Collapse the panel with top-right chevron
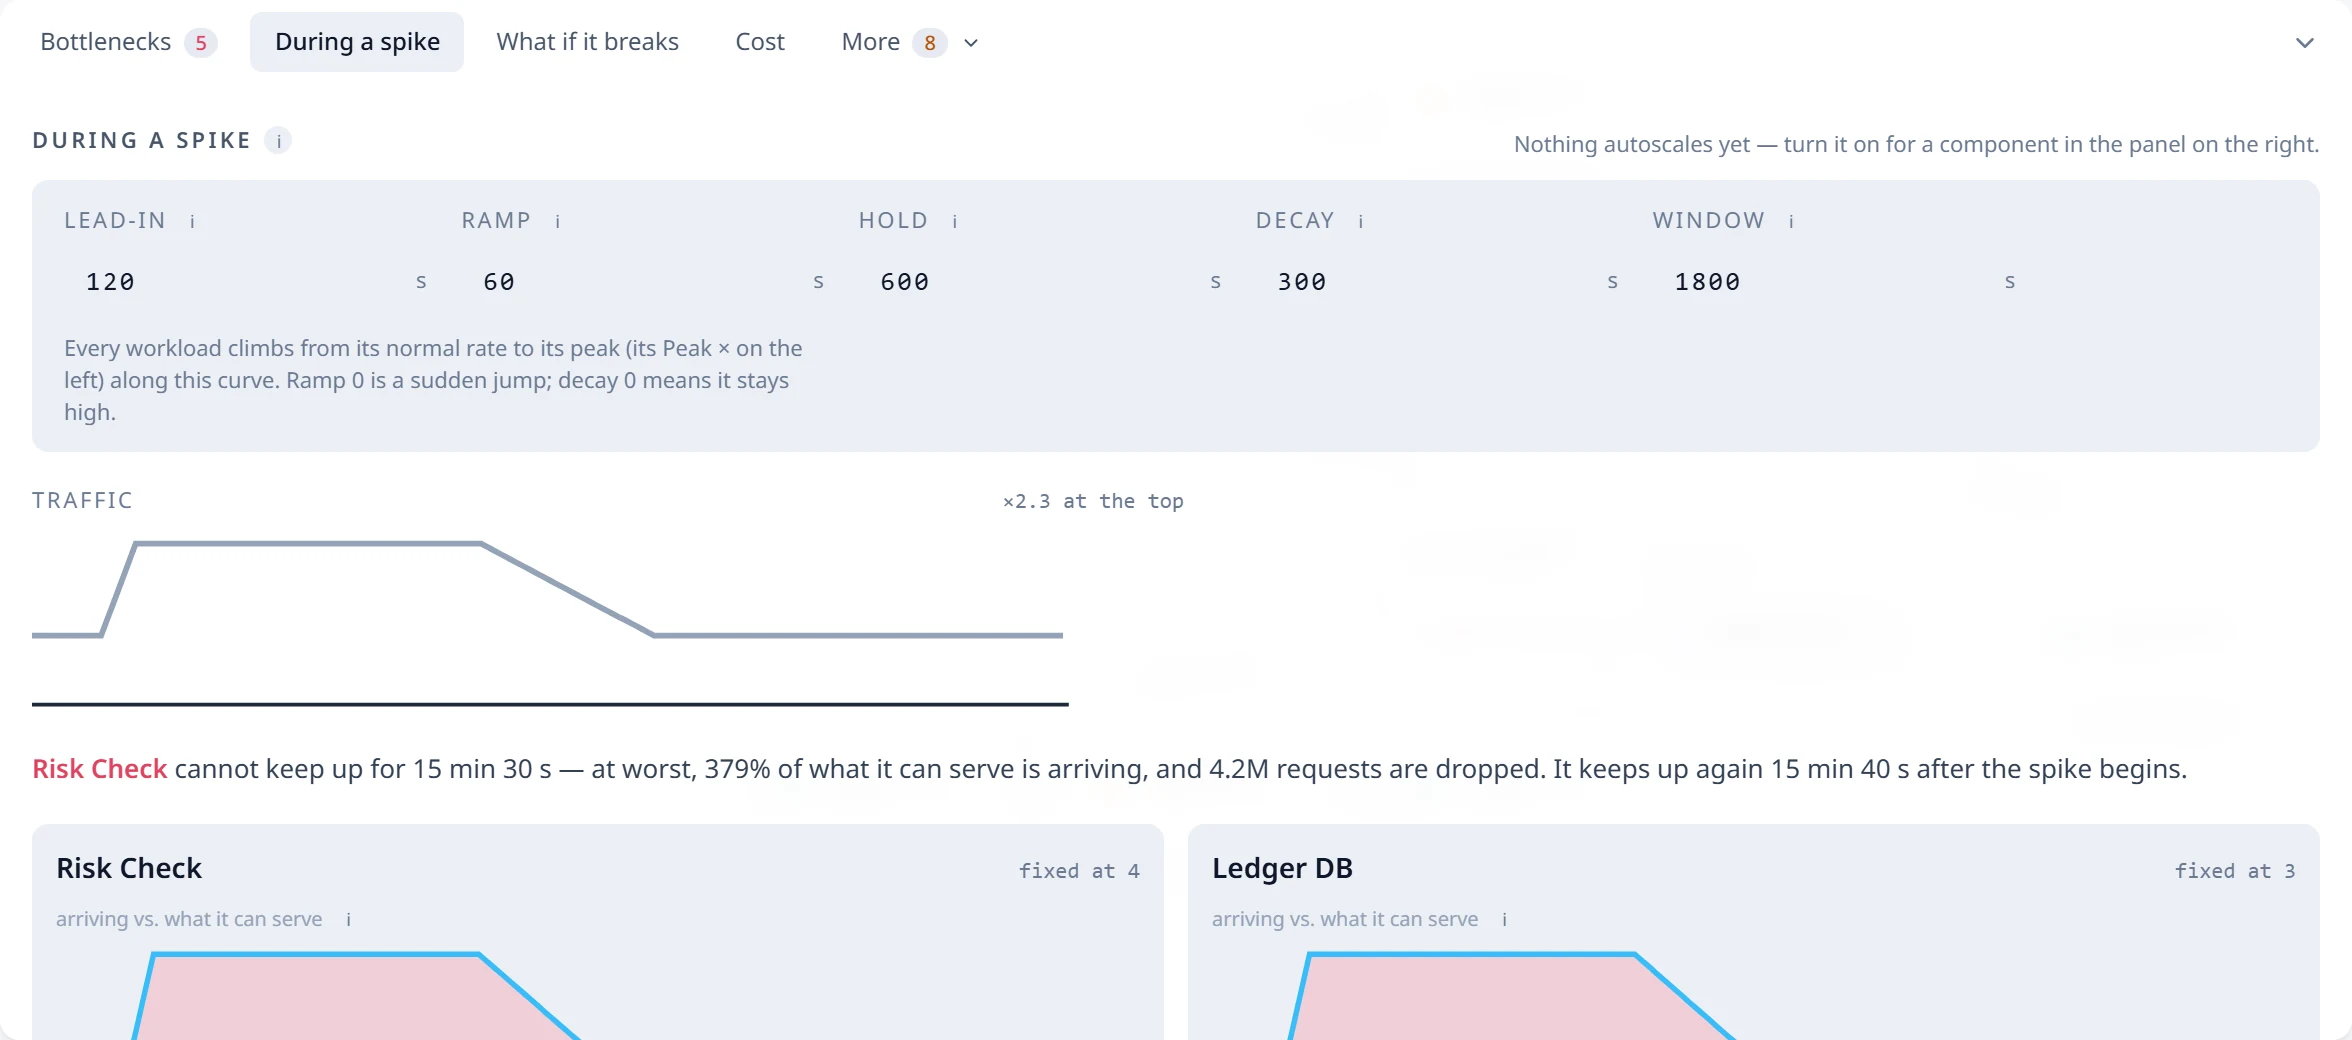 tap(2305, 43)
